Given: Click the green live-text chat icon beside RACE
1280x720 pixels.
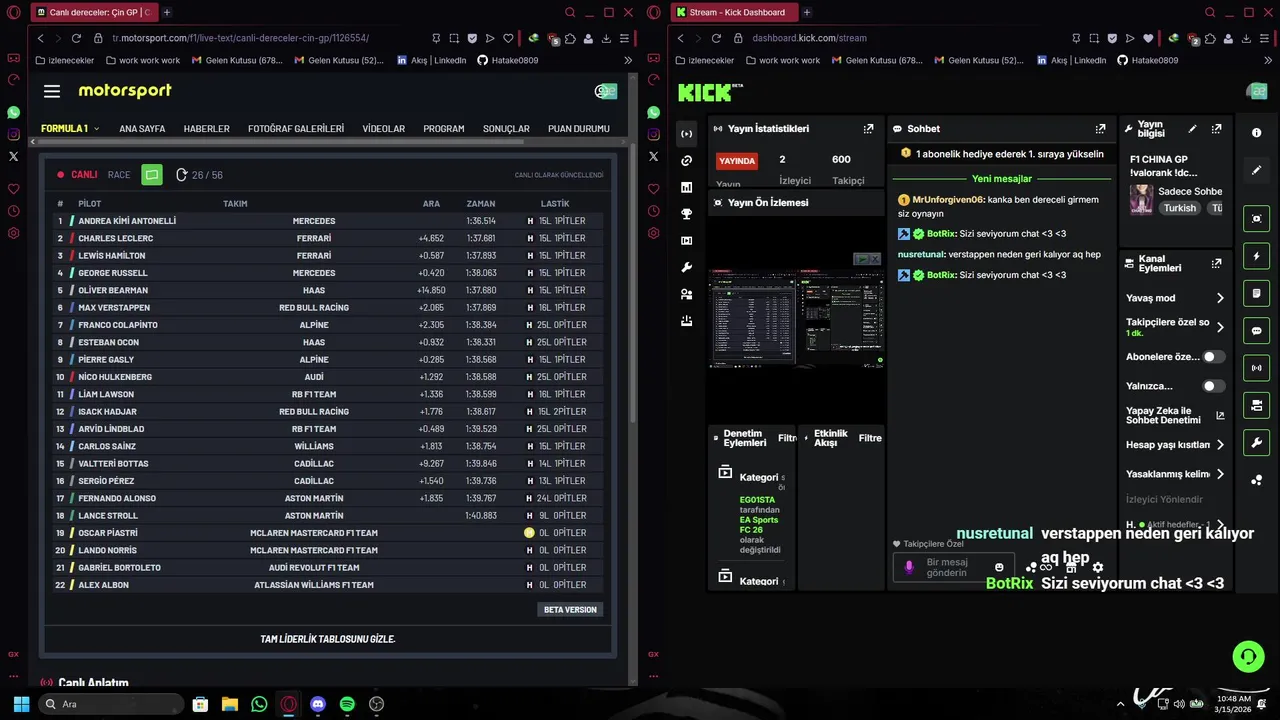Looking at the screenshot, I should click(152, 175).
